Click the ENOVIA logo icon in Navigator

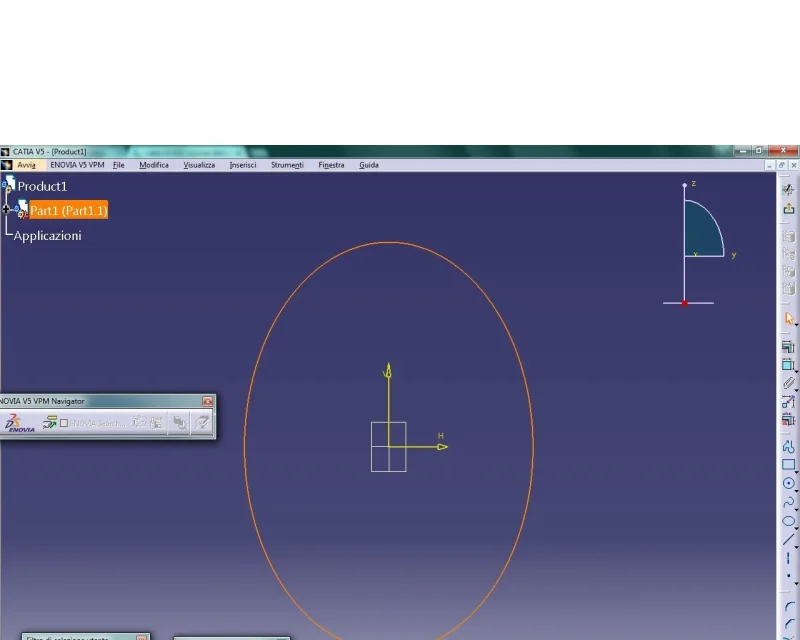point(20,423)
